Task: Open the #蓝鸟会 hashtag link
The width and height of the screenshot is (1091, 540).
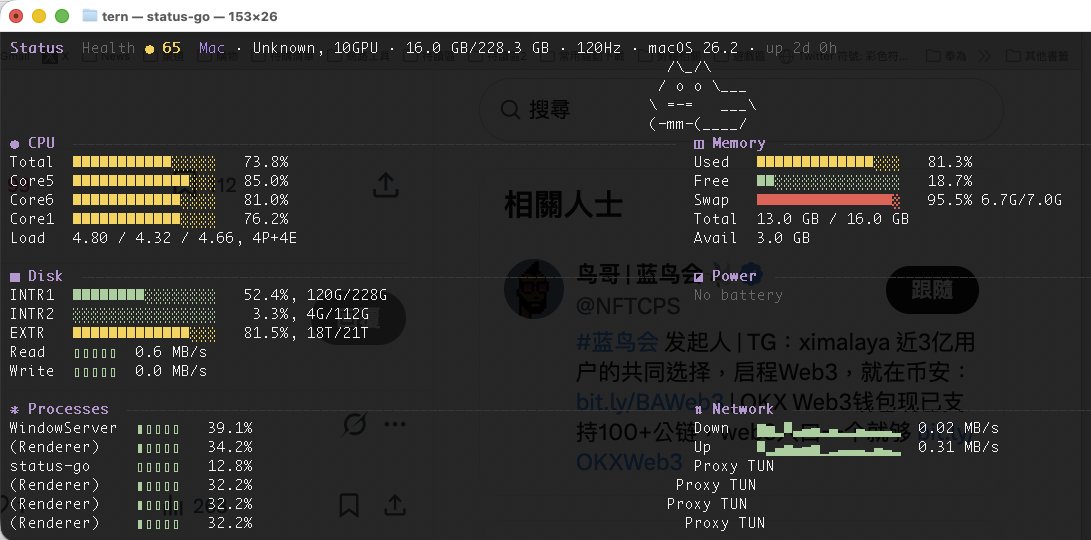Action: 616,342
